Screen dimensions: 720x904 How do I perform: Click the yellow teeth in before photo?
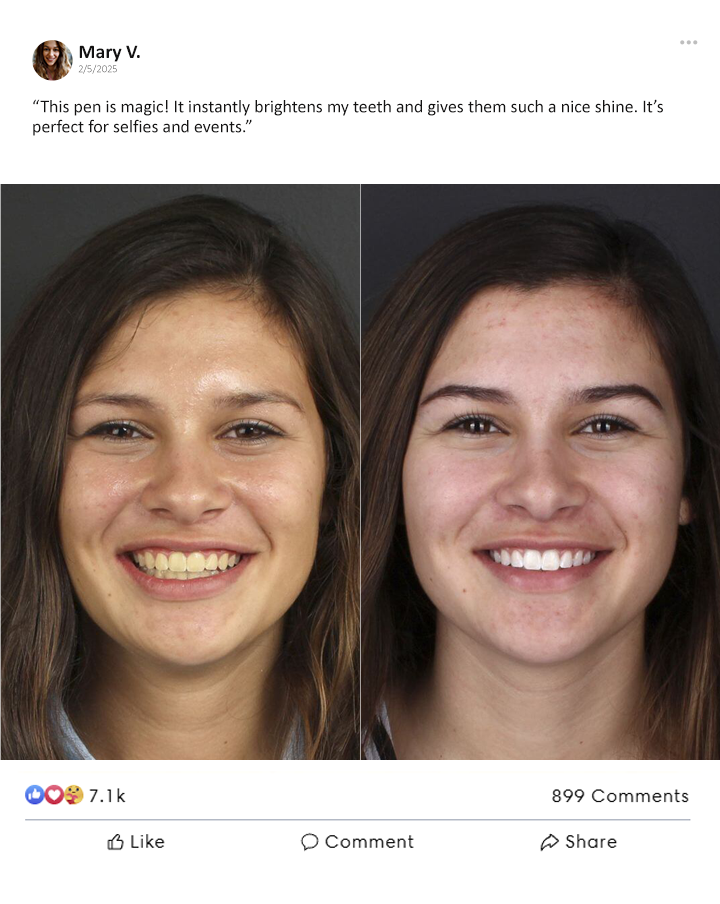pyautogui.click(x=184, y=564)
